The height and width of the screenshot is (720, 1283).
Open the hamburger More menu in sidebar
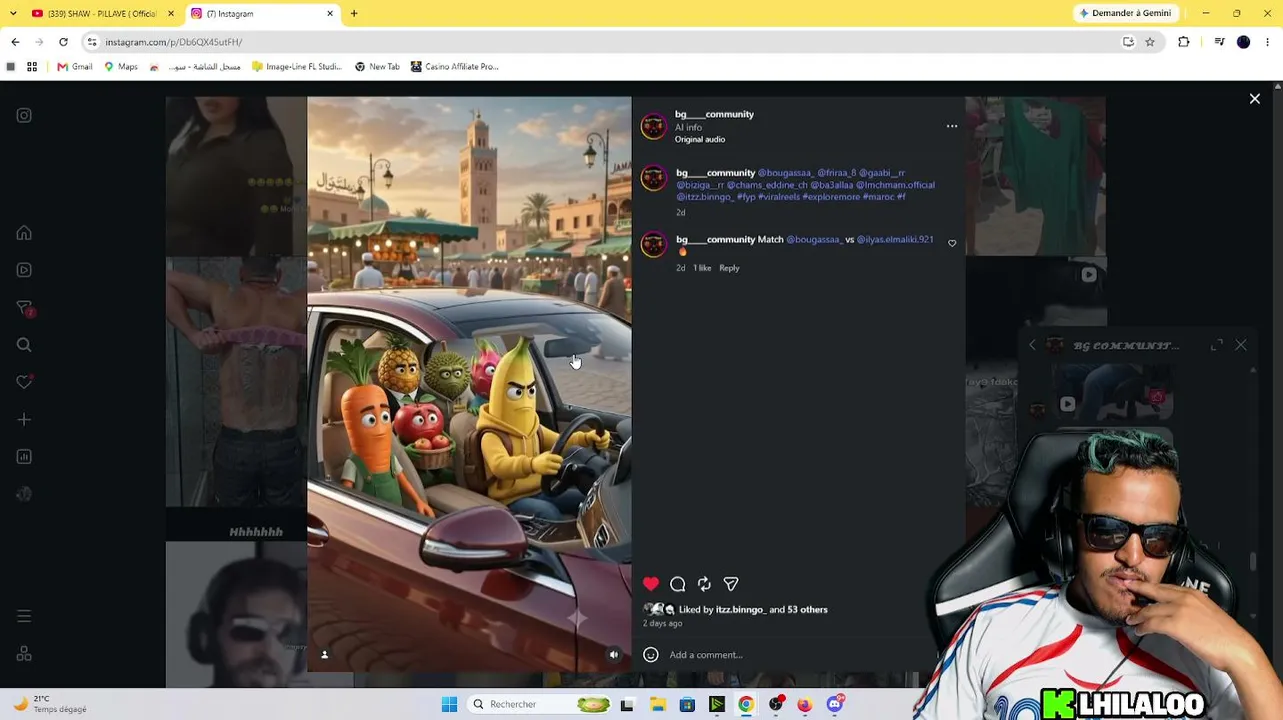click(x=24, y=616)
